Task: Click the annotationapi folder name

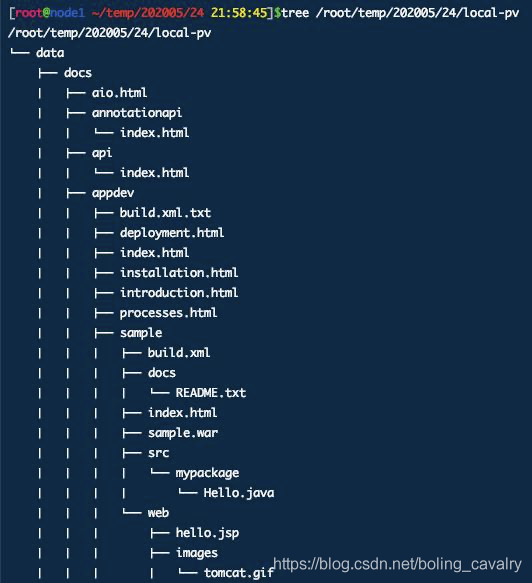Action: [x=137, y=113]
